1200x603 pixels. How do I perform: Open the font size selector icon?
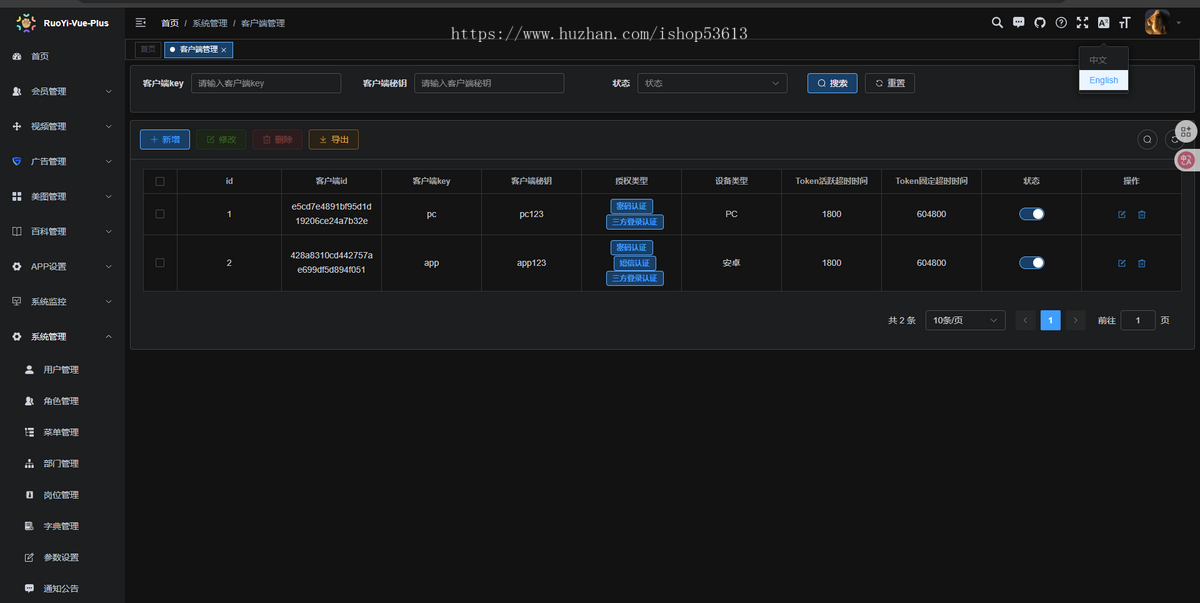[1125, 22]
